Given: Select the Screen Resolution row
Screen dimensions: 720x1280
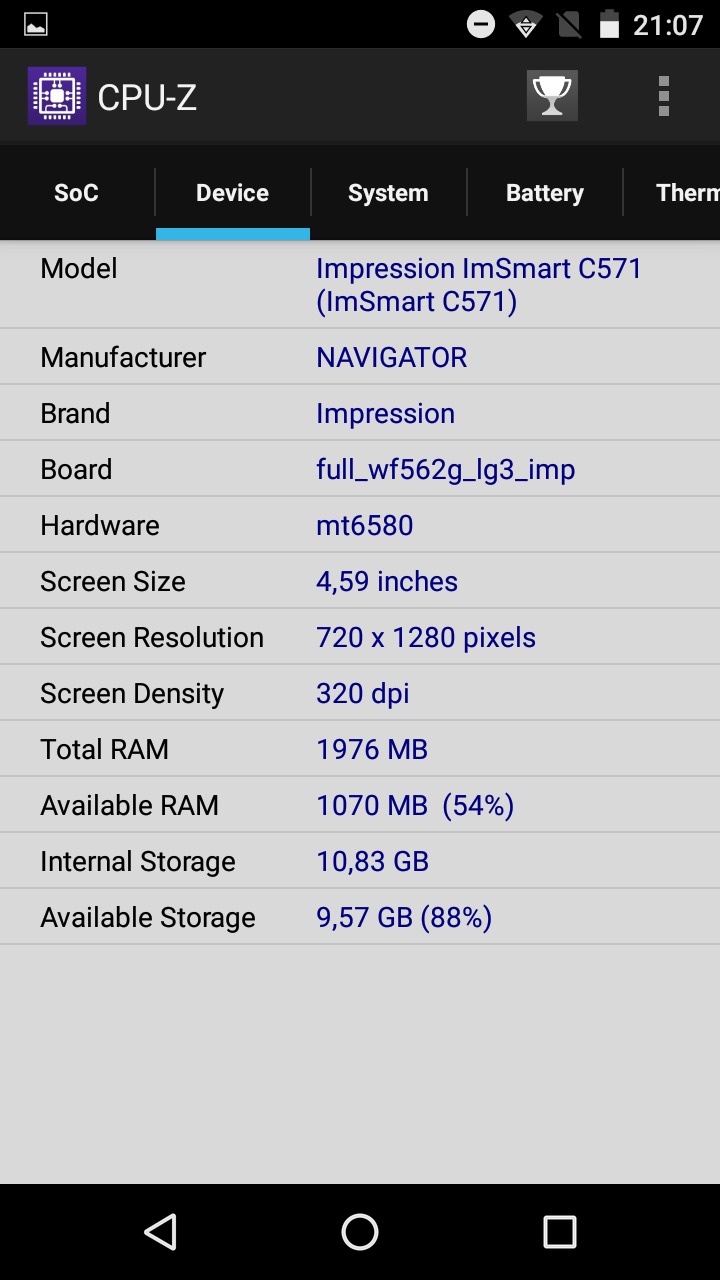Looking at the screenshot, I should (x=360, y=637).
